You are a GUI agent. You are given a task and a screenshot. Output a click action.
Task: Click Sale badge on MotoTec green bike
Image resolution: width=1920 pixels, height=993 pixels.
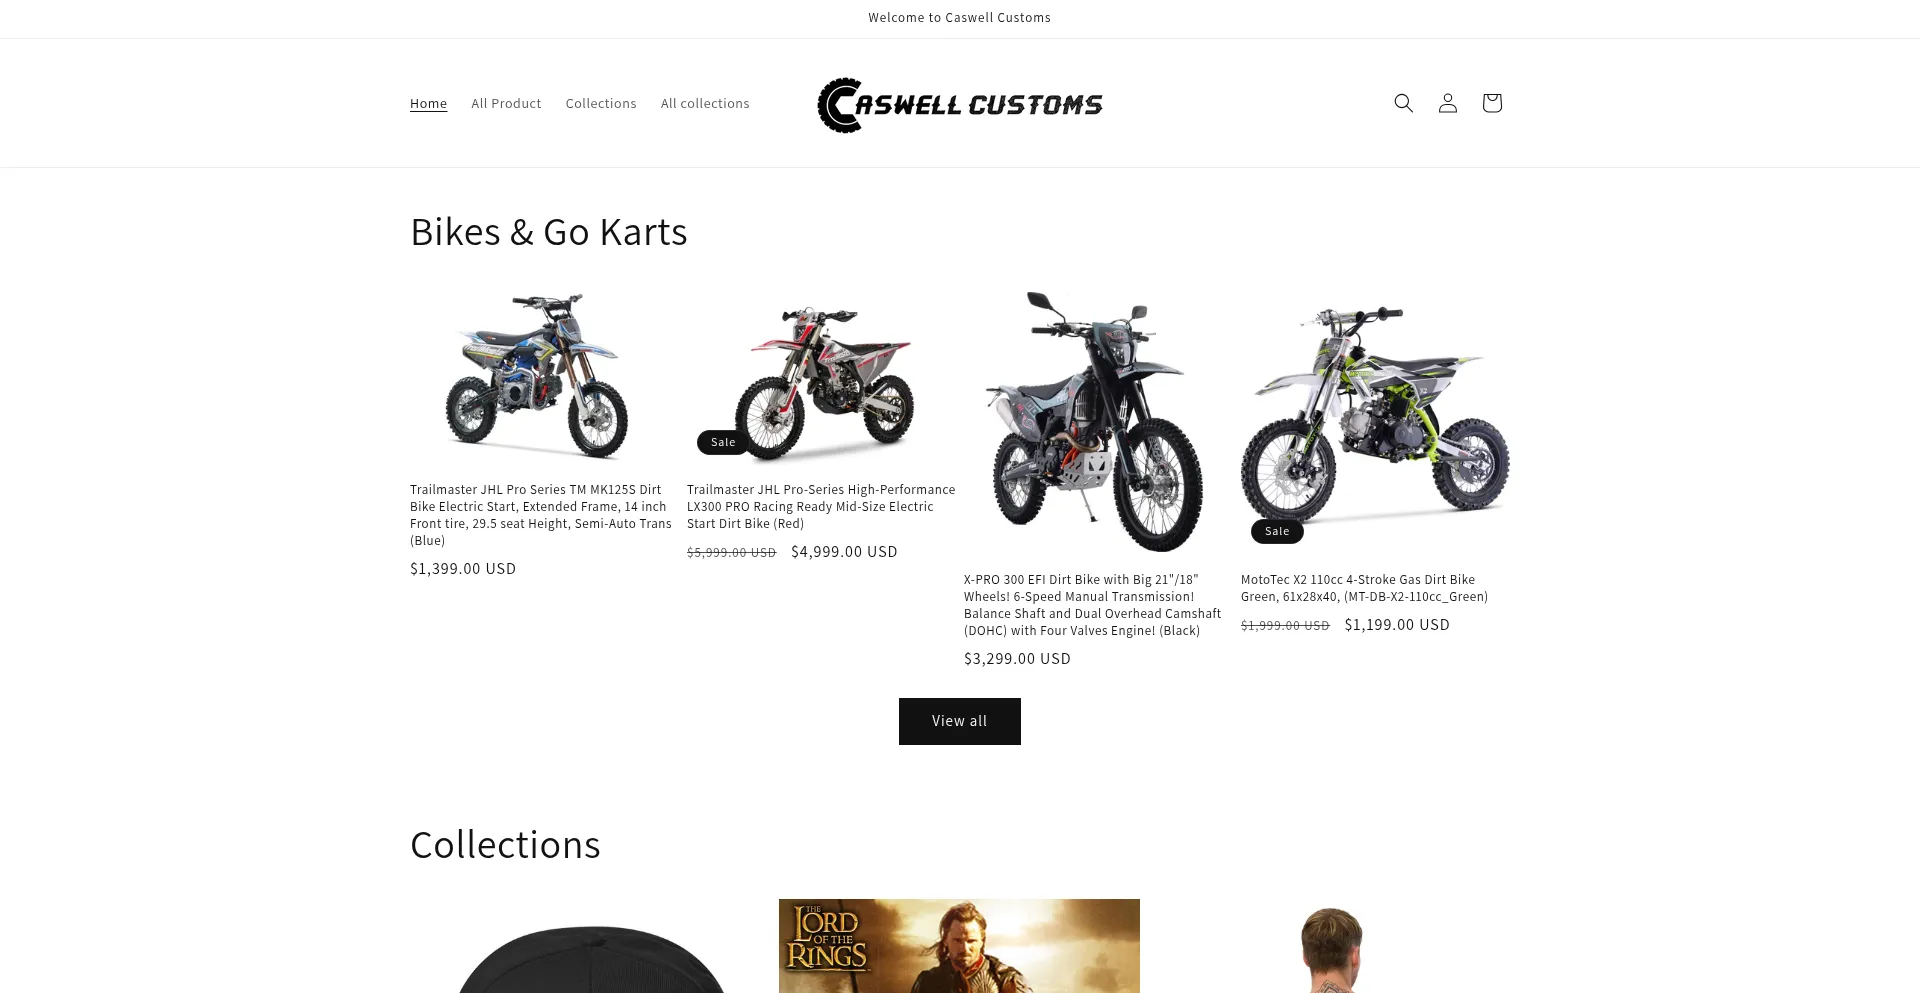[1277, 531]
